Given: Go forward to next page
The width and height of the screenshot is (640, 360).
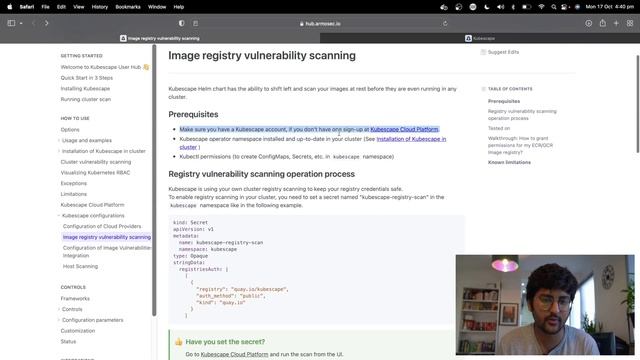Looking at the screenshot, I should (47, 23).
